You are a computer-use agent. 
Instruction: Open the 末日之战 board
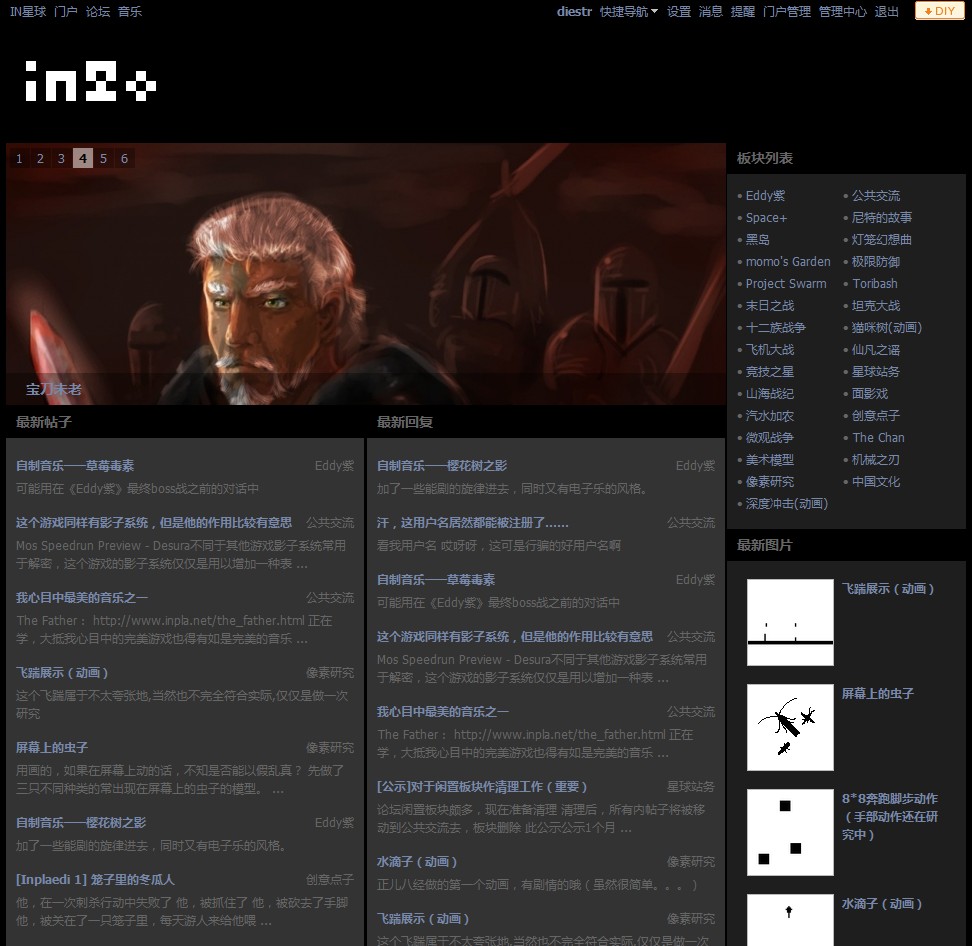point(769,306)
